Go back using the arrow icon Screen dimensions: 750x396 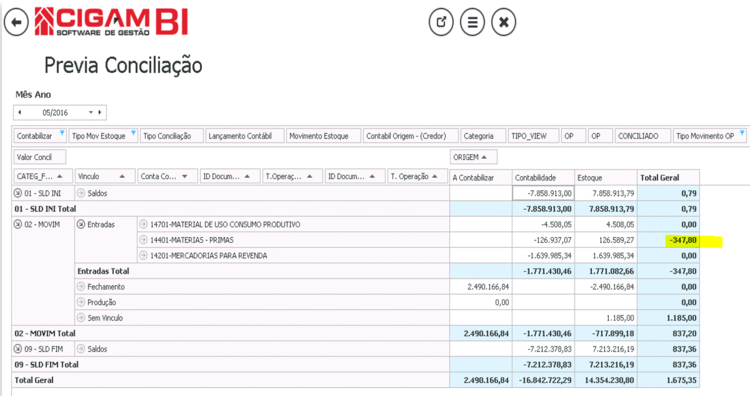pyautogui.click(x=16, y=22)
